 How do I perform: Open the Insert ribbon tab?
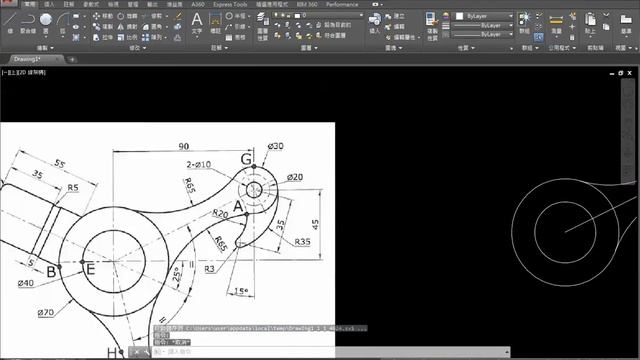point(49,4)
